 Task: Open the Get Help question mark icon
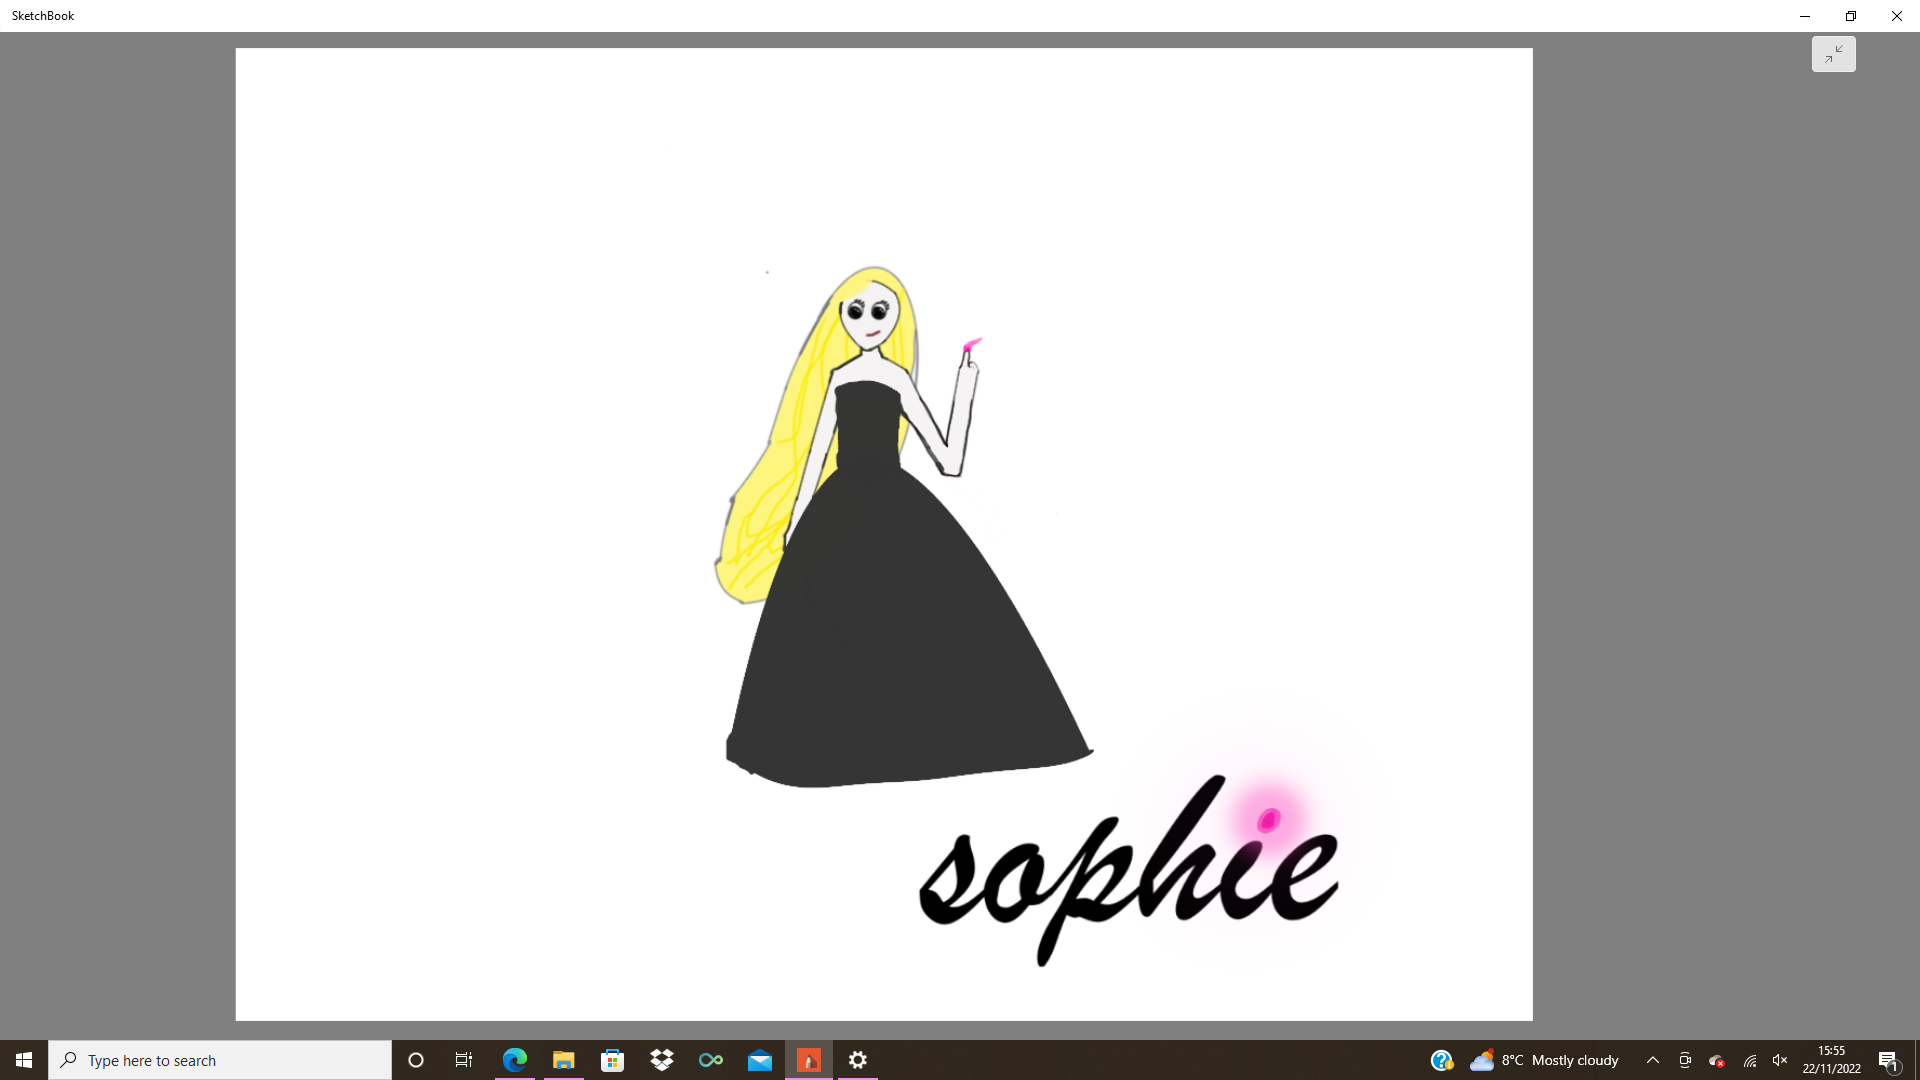tap(1441, 1060)
